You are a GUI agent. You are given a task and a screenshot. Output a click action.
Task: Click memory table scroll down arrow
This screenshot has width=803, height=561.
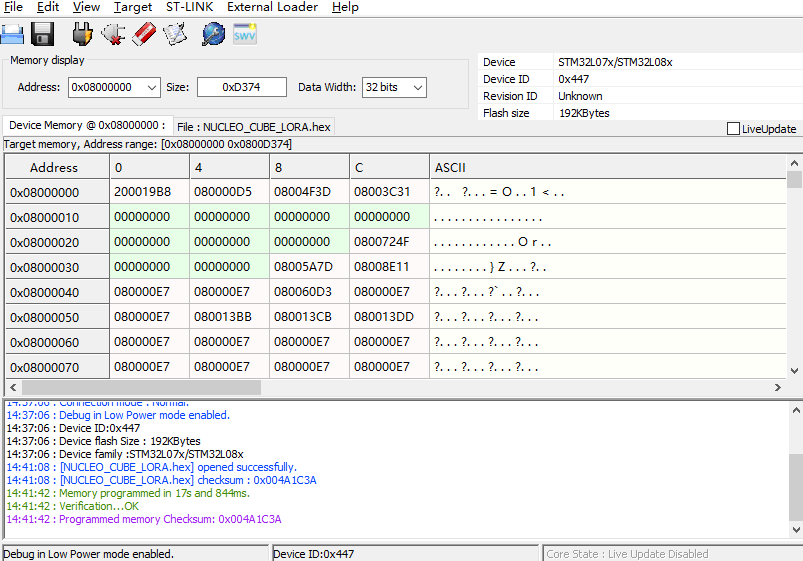(794, 370)
